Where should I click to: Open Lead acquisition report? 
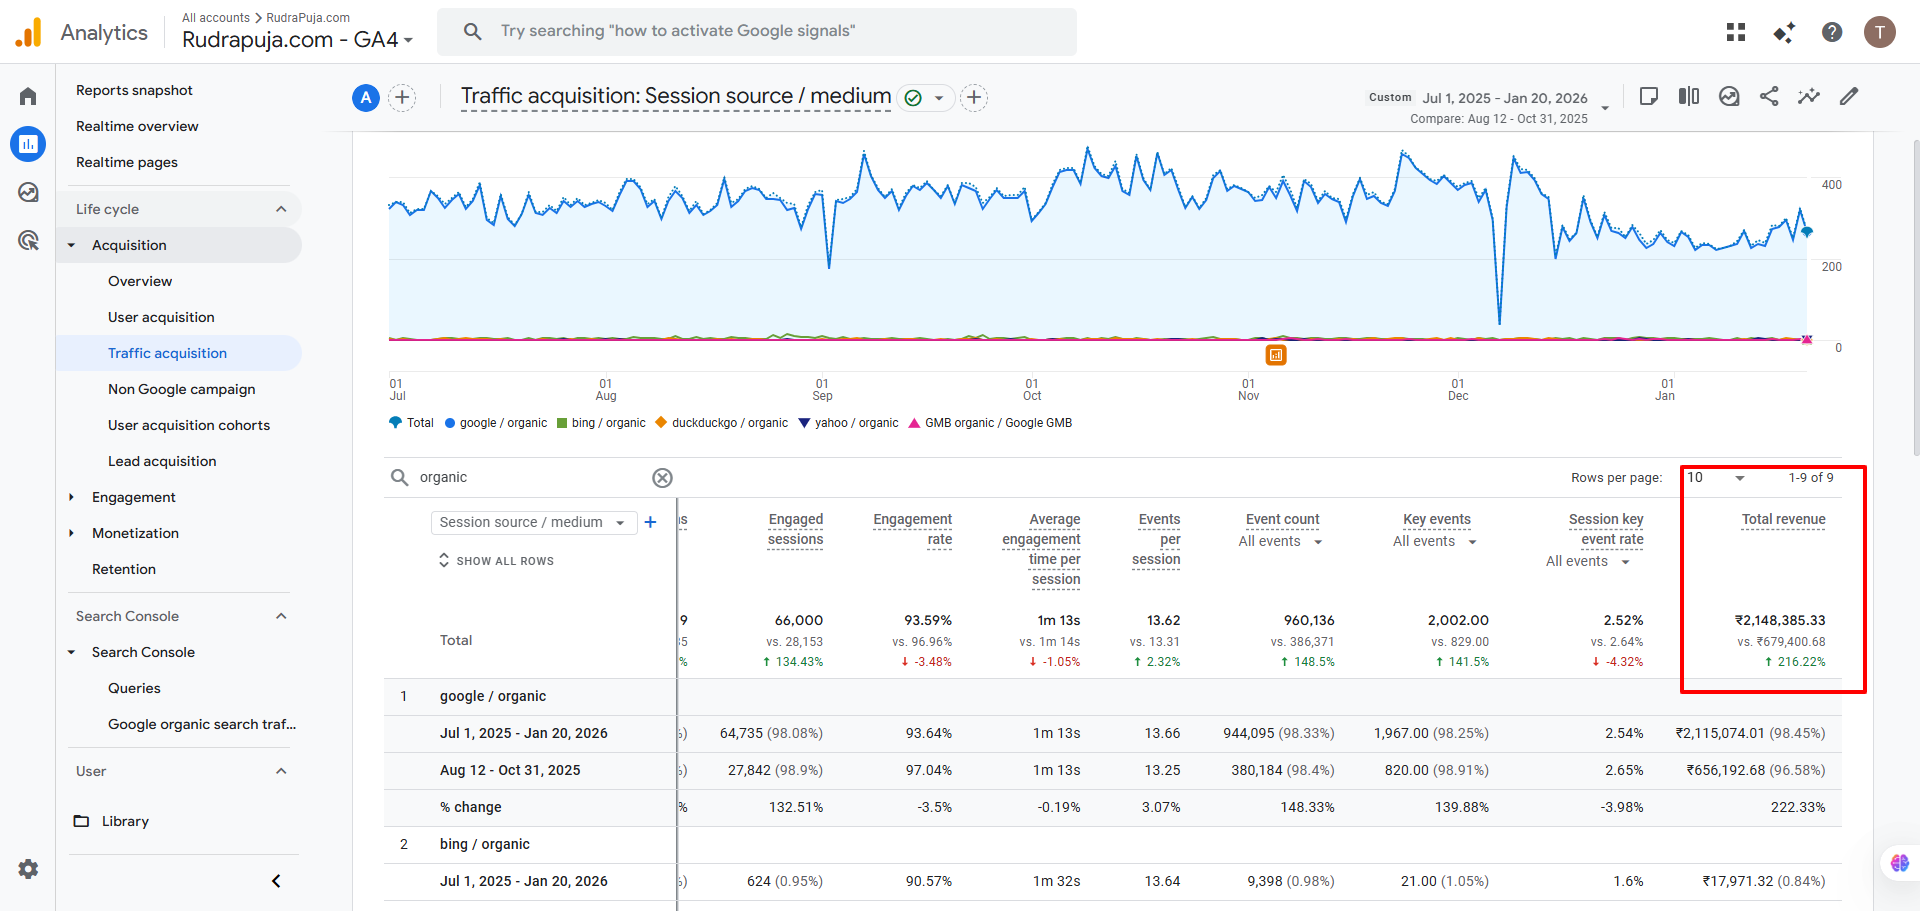pyautogui.click(x=162, y=461)
